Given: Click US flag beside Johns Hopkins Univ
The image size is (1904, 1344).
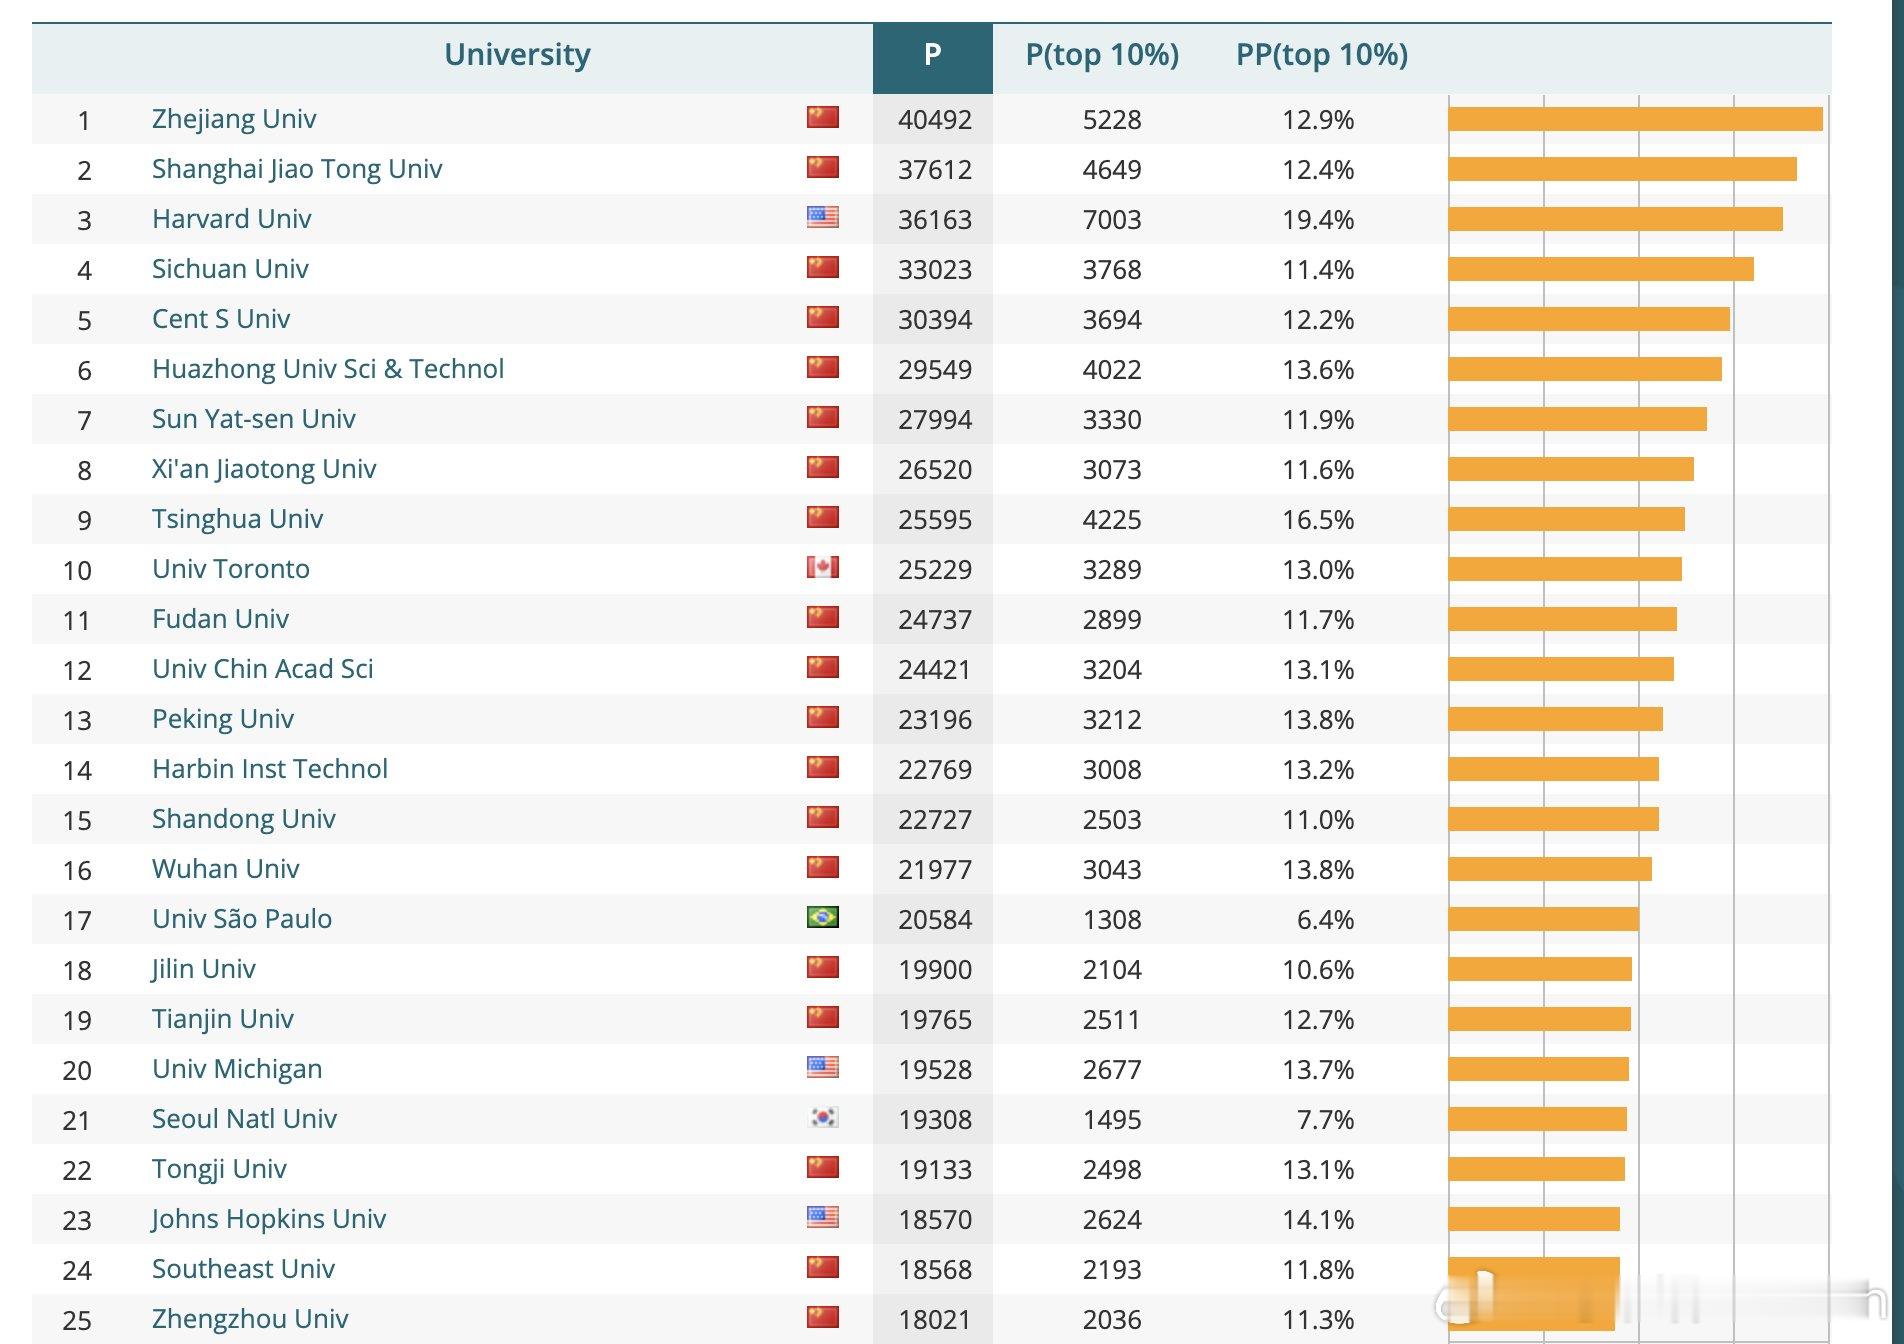Looking at the screenshot, I should point(823,1218).
